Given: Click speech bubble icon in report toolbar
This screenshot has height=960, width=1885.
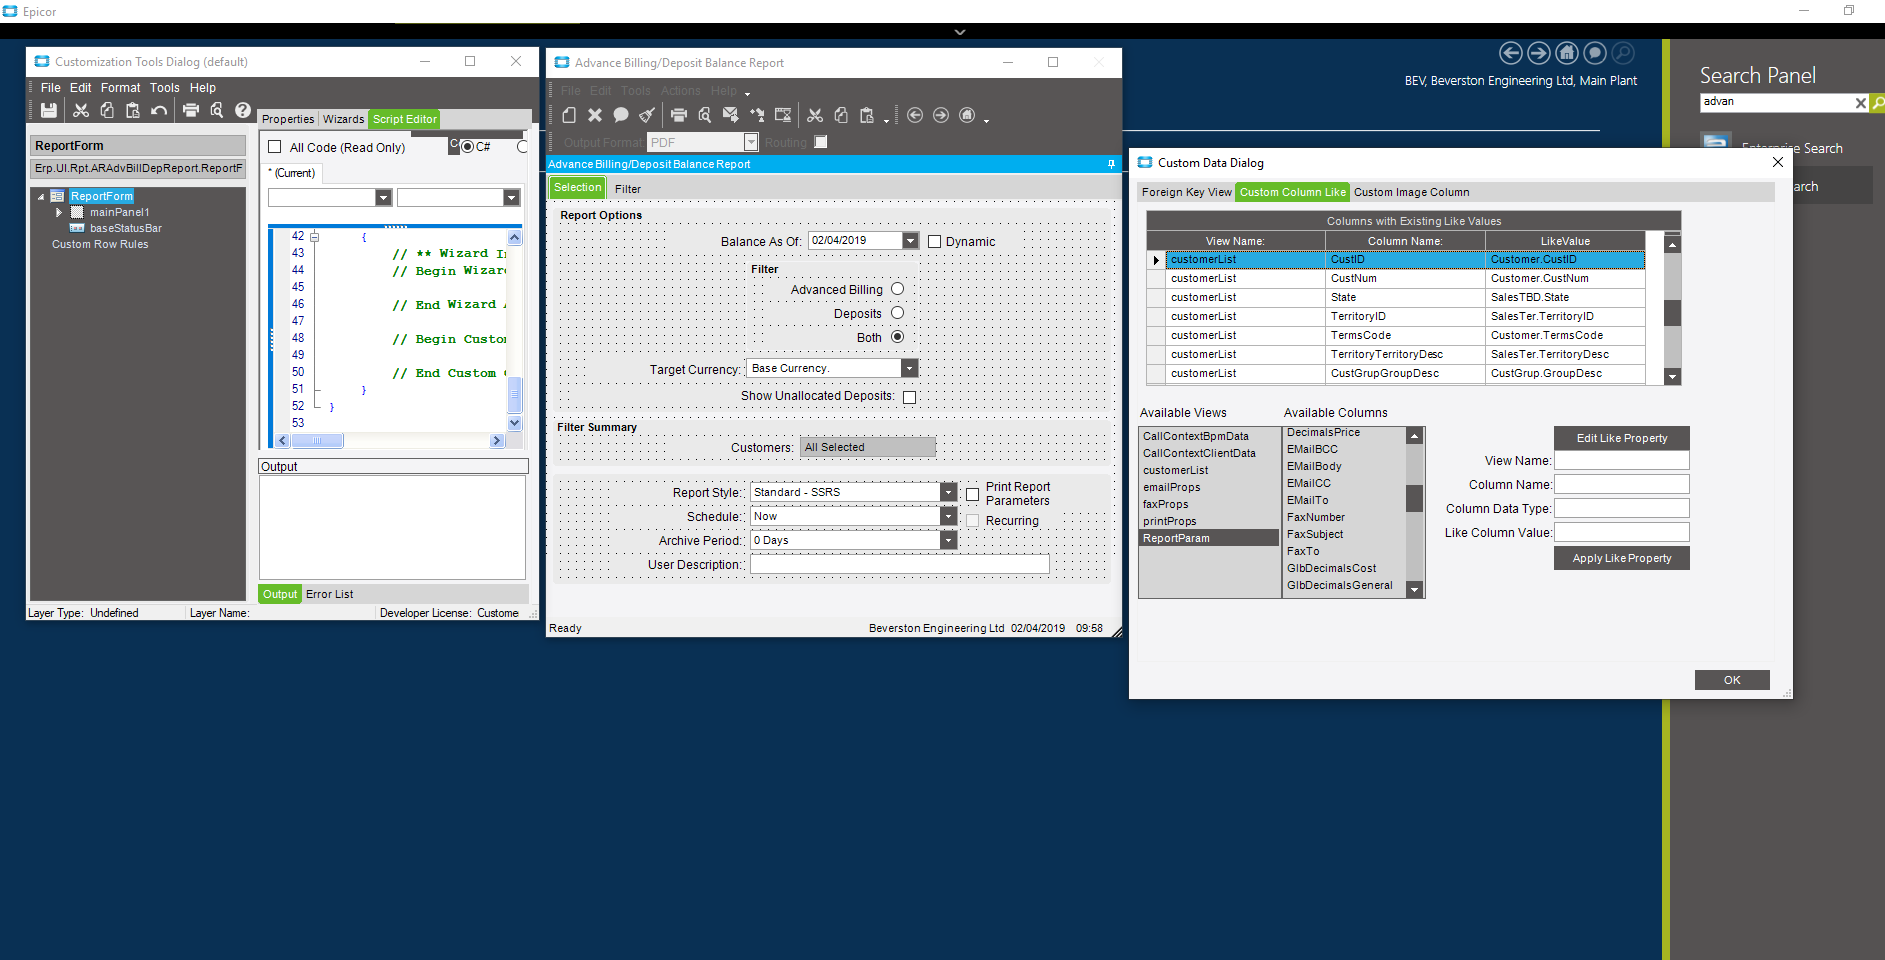Looking at the screenshot, I should 621,115.
